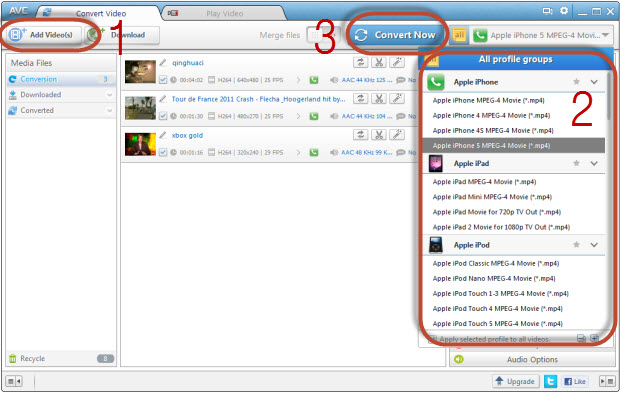This screenshot has width=620, height=393.
Task: Expand the Audio Options section
Action: coord(532,359)
